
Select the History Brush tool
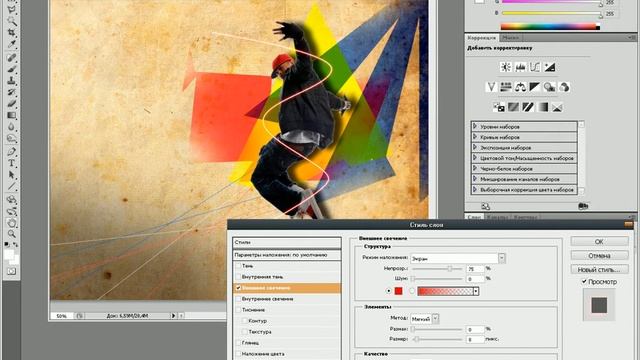tap(12, 92)
